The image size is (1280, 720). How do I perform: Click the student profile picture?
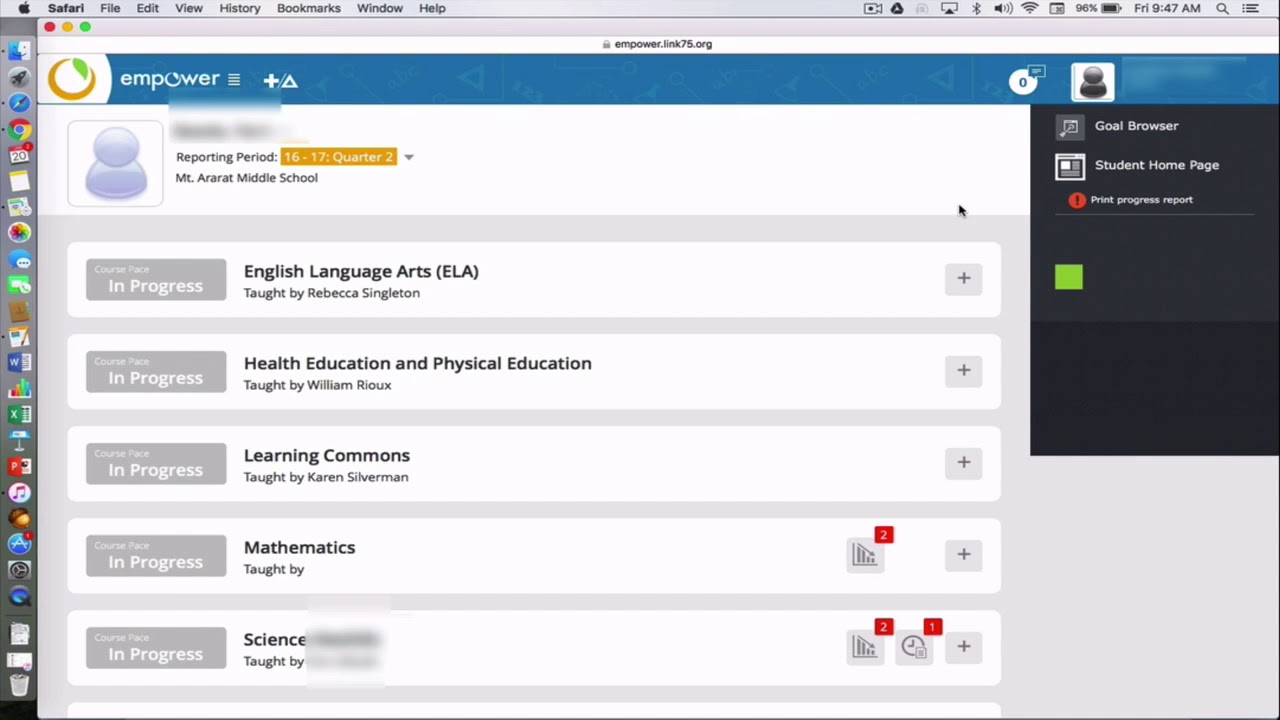[x=115, y=164]
